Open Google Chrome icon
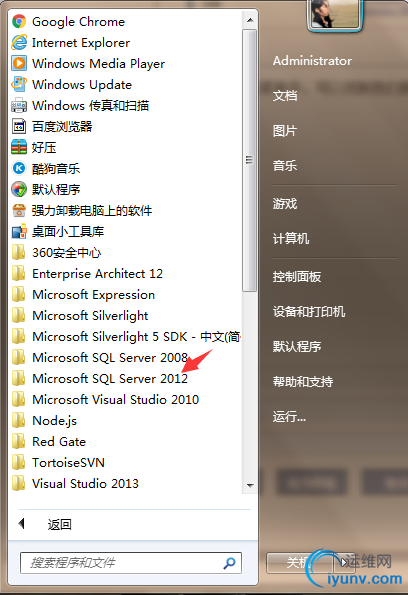This screenshot has width=408, height=595. point(19,22)
